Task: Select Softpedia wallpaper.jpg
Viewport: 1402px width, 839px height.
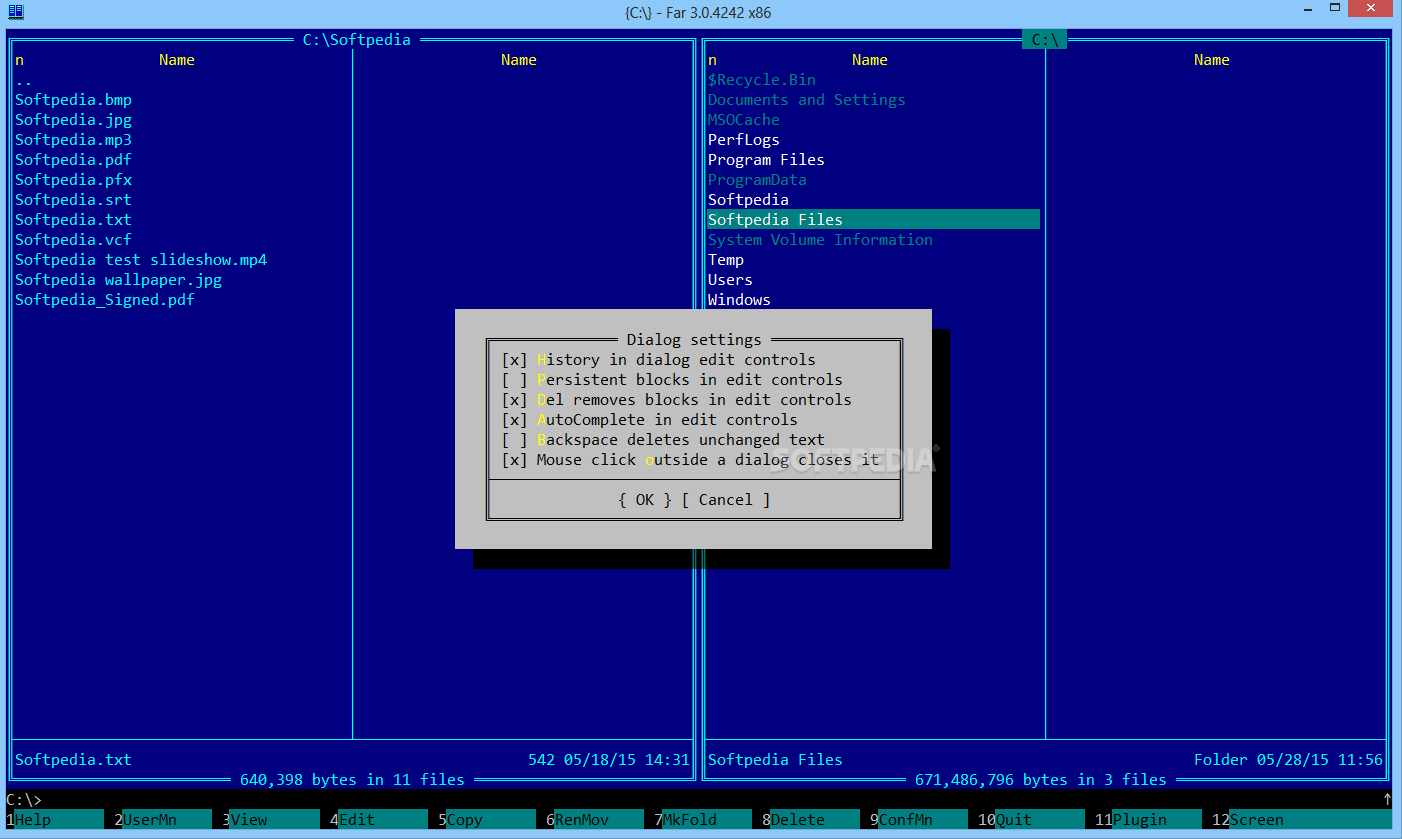Action: click(x=118, y=280)
